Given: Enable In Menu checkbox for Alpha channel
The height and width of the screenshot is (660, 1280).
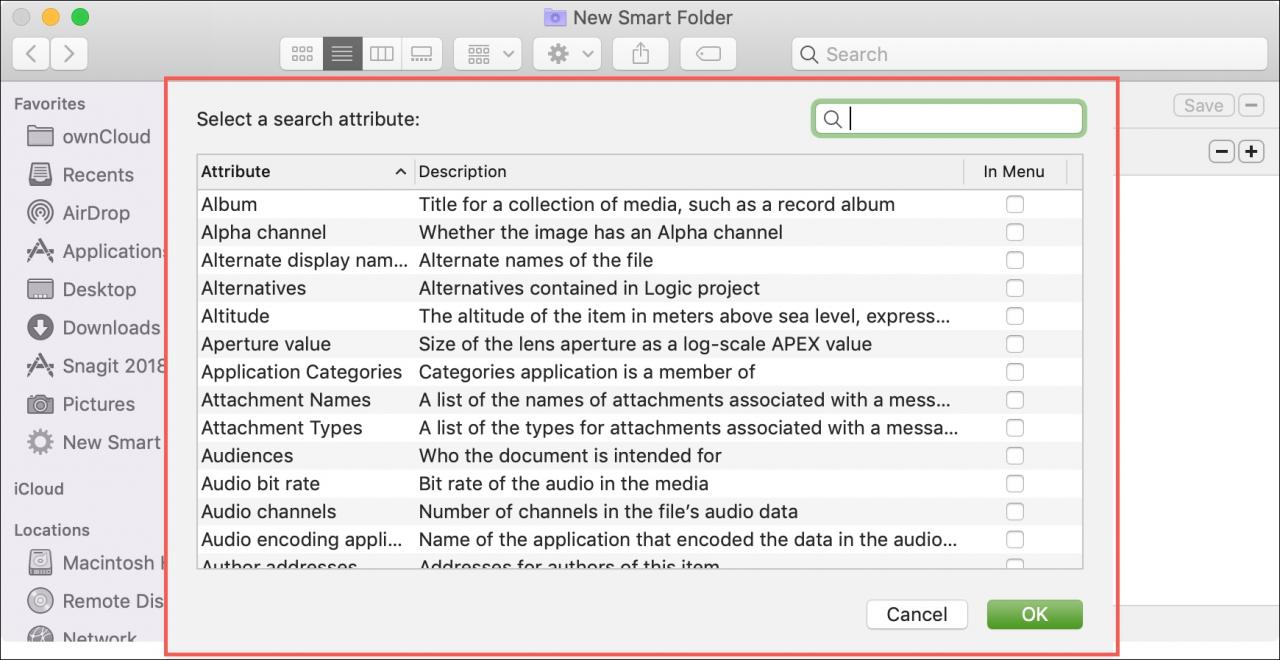Looking at the screenshot, I should click(1015, 232).
